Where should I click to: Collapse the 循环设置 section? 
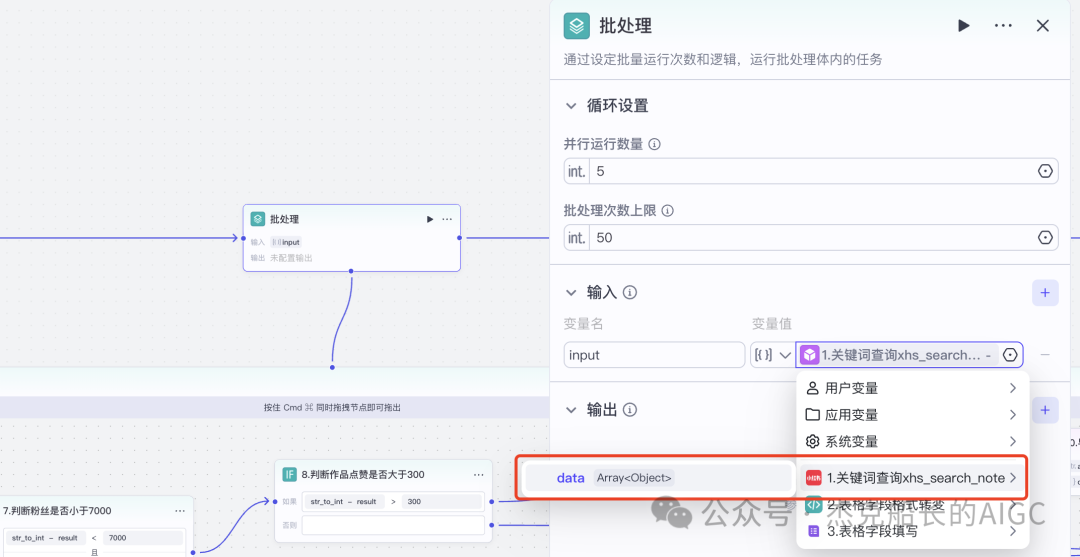pos(570,106)
